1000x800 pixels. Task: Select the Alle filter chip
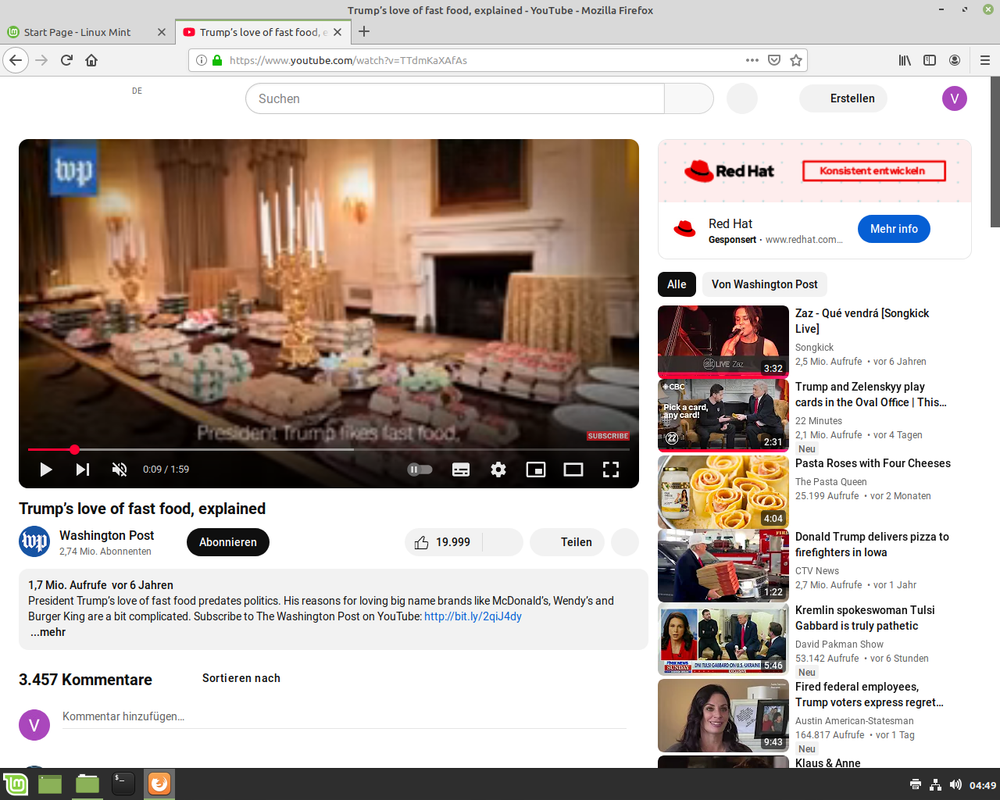tap(677, 285)
